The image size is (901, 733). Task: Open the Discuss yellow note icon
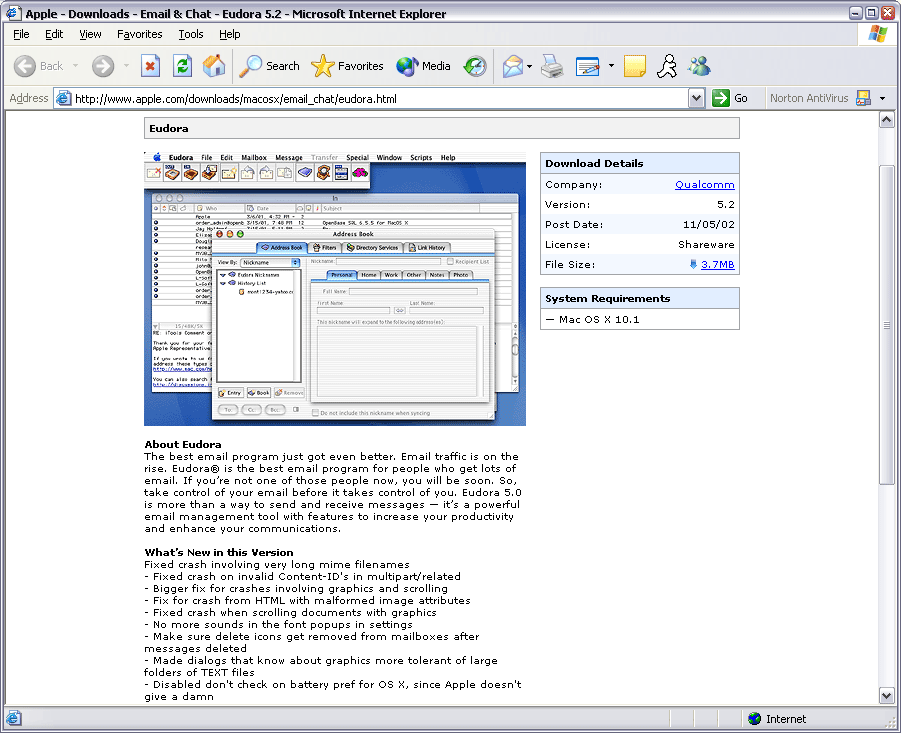(635, 67)
